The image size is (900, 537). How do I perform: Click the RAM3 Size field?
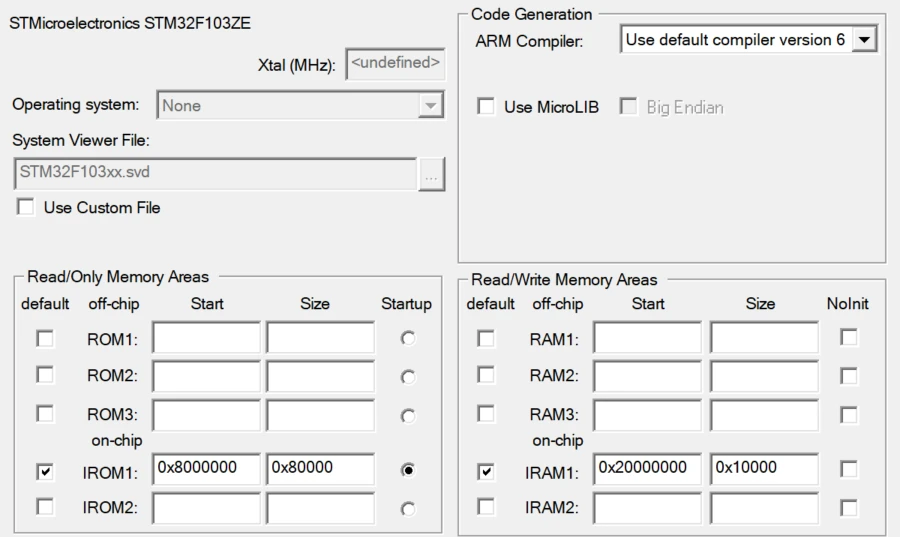pyautogui.click(x=765, y=415)
